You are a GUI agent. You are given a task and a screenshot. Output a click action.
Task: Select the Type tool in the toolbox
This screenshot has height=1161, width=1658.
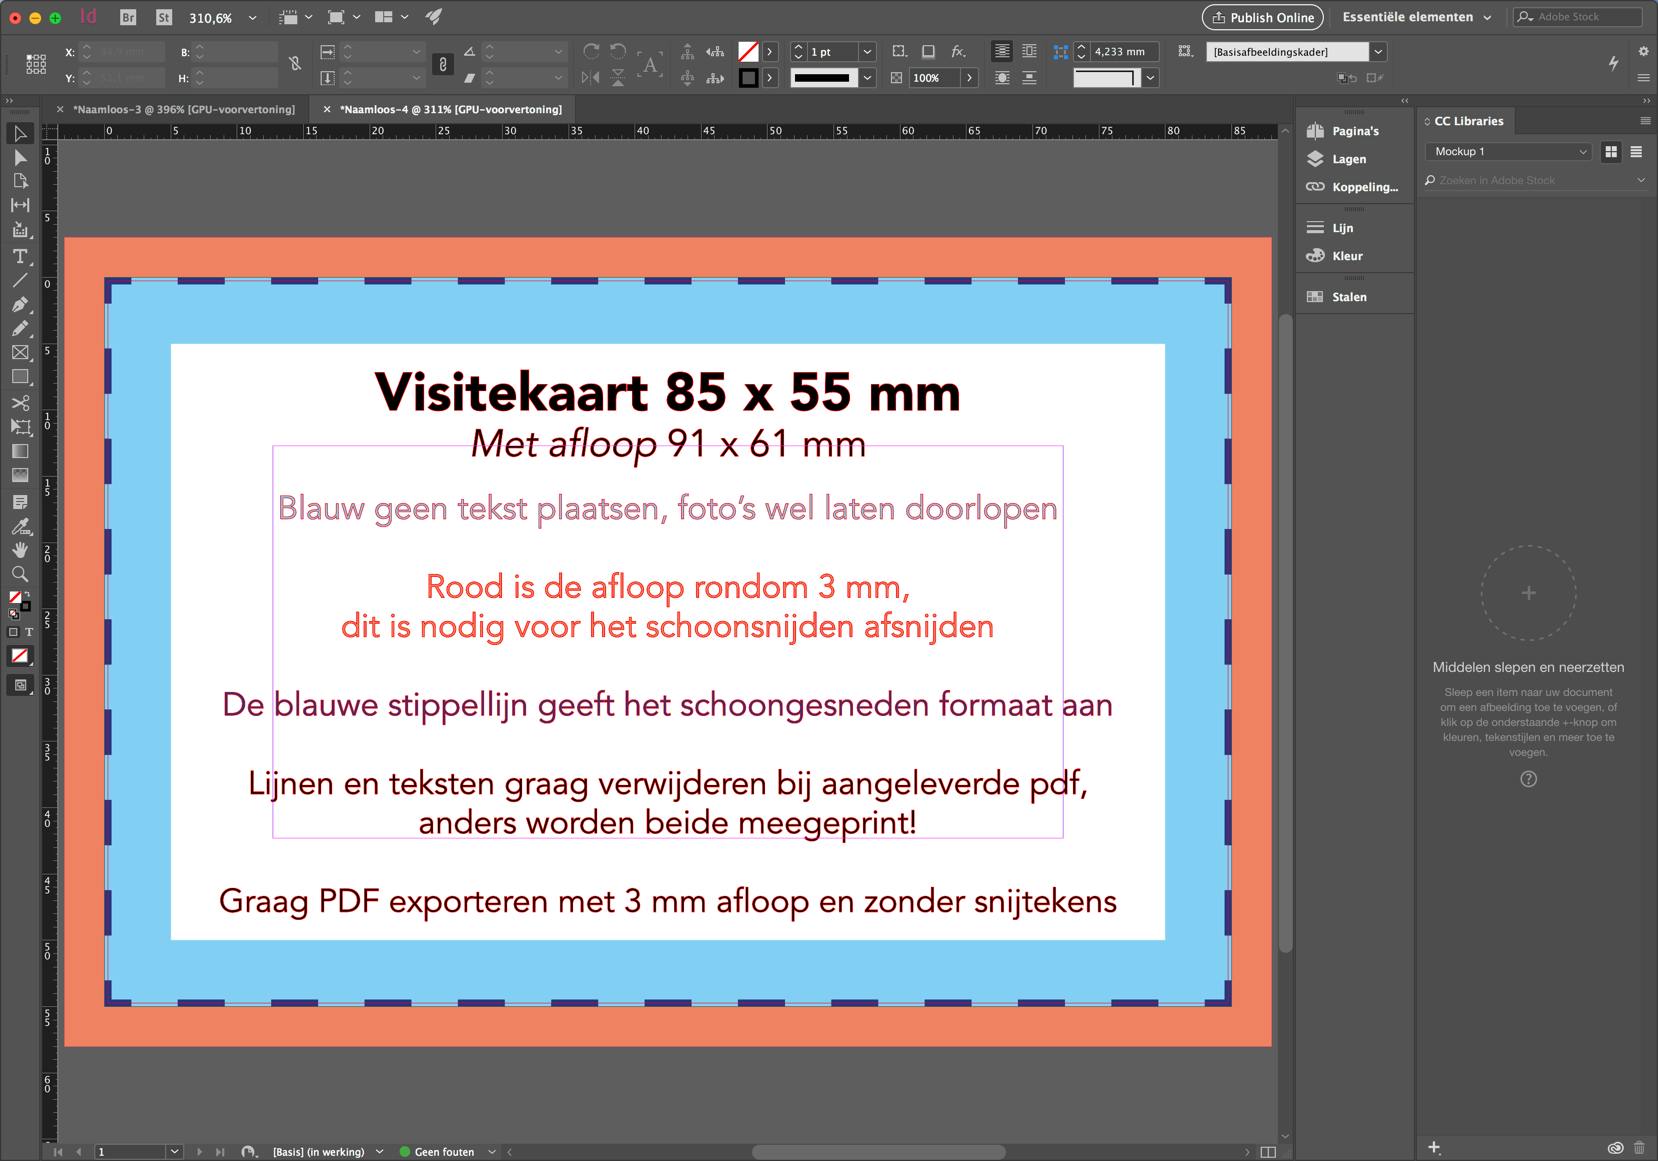coord(20,256)
